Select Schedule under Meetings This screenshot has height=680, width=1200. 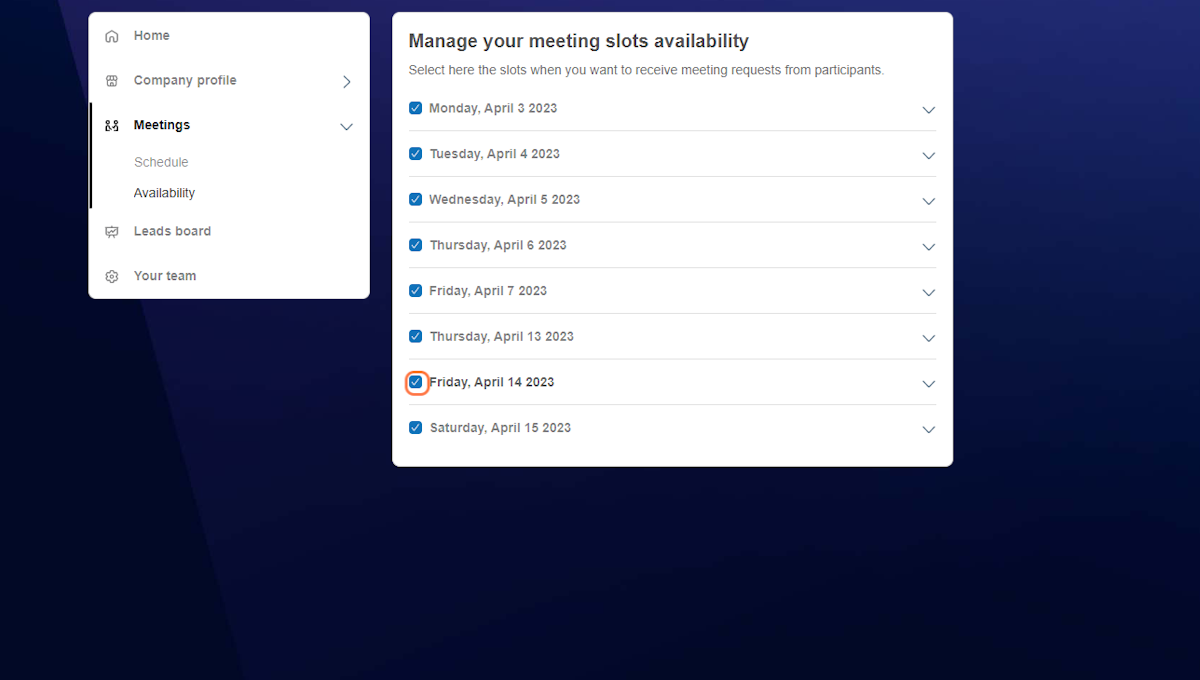pos(161,162)
